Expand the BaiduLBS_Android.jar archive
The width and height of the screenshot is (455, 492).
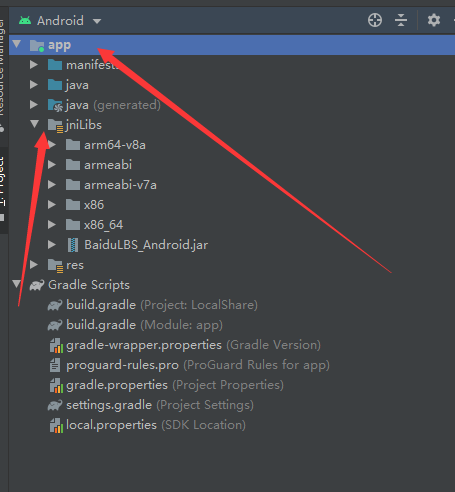(x=52, y=244)
